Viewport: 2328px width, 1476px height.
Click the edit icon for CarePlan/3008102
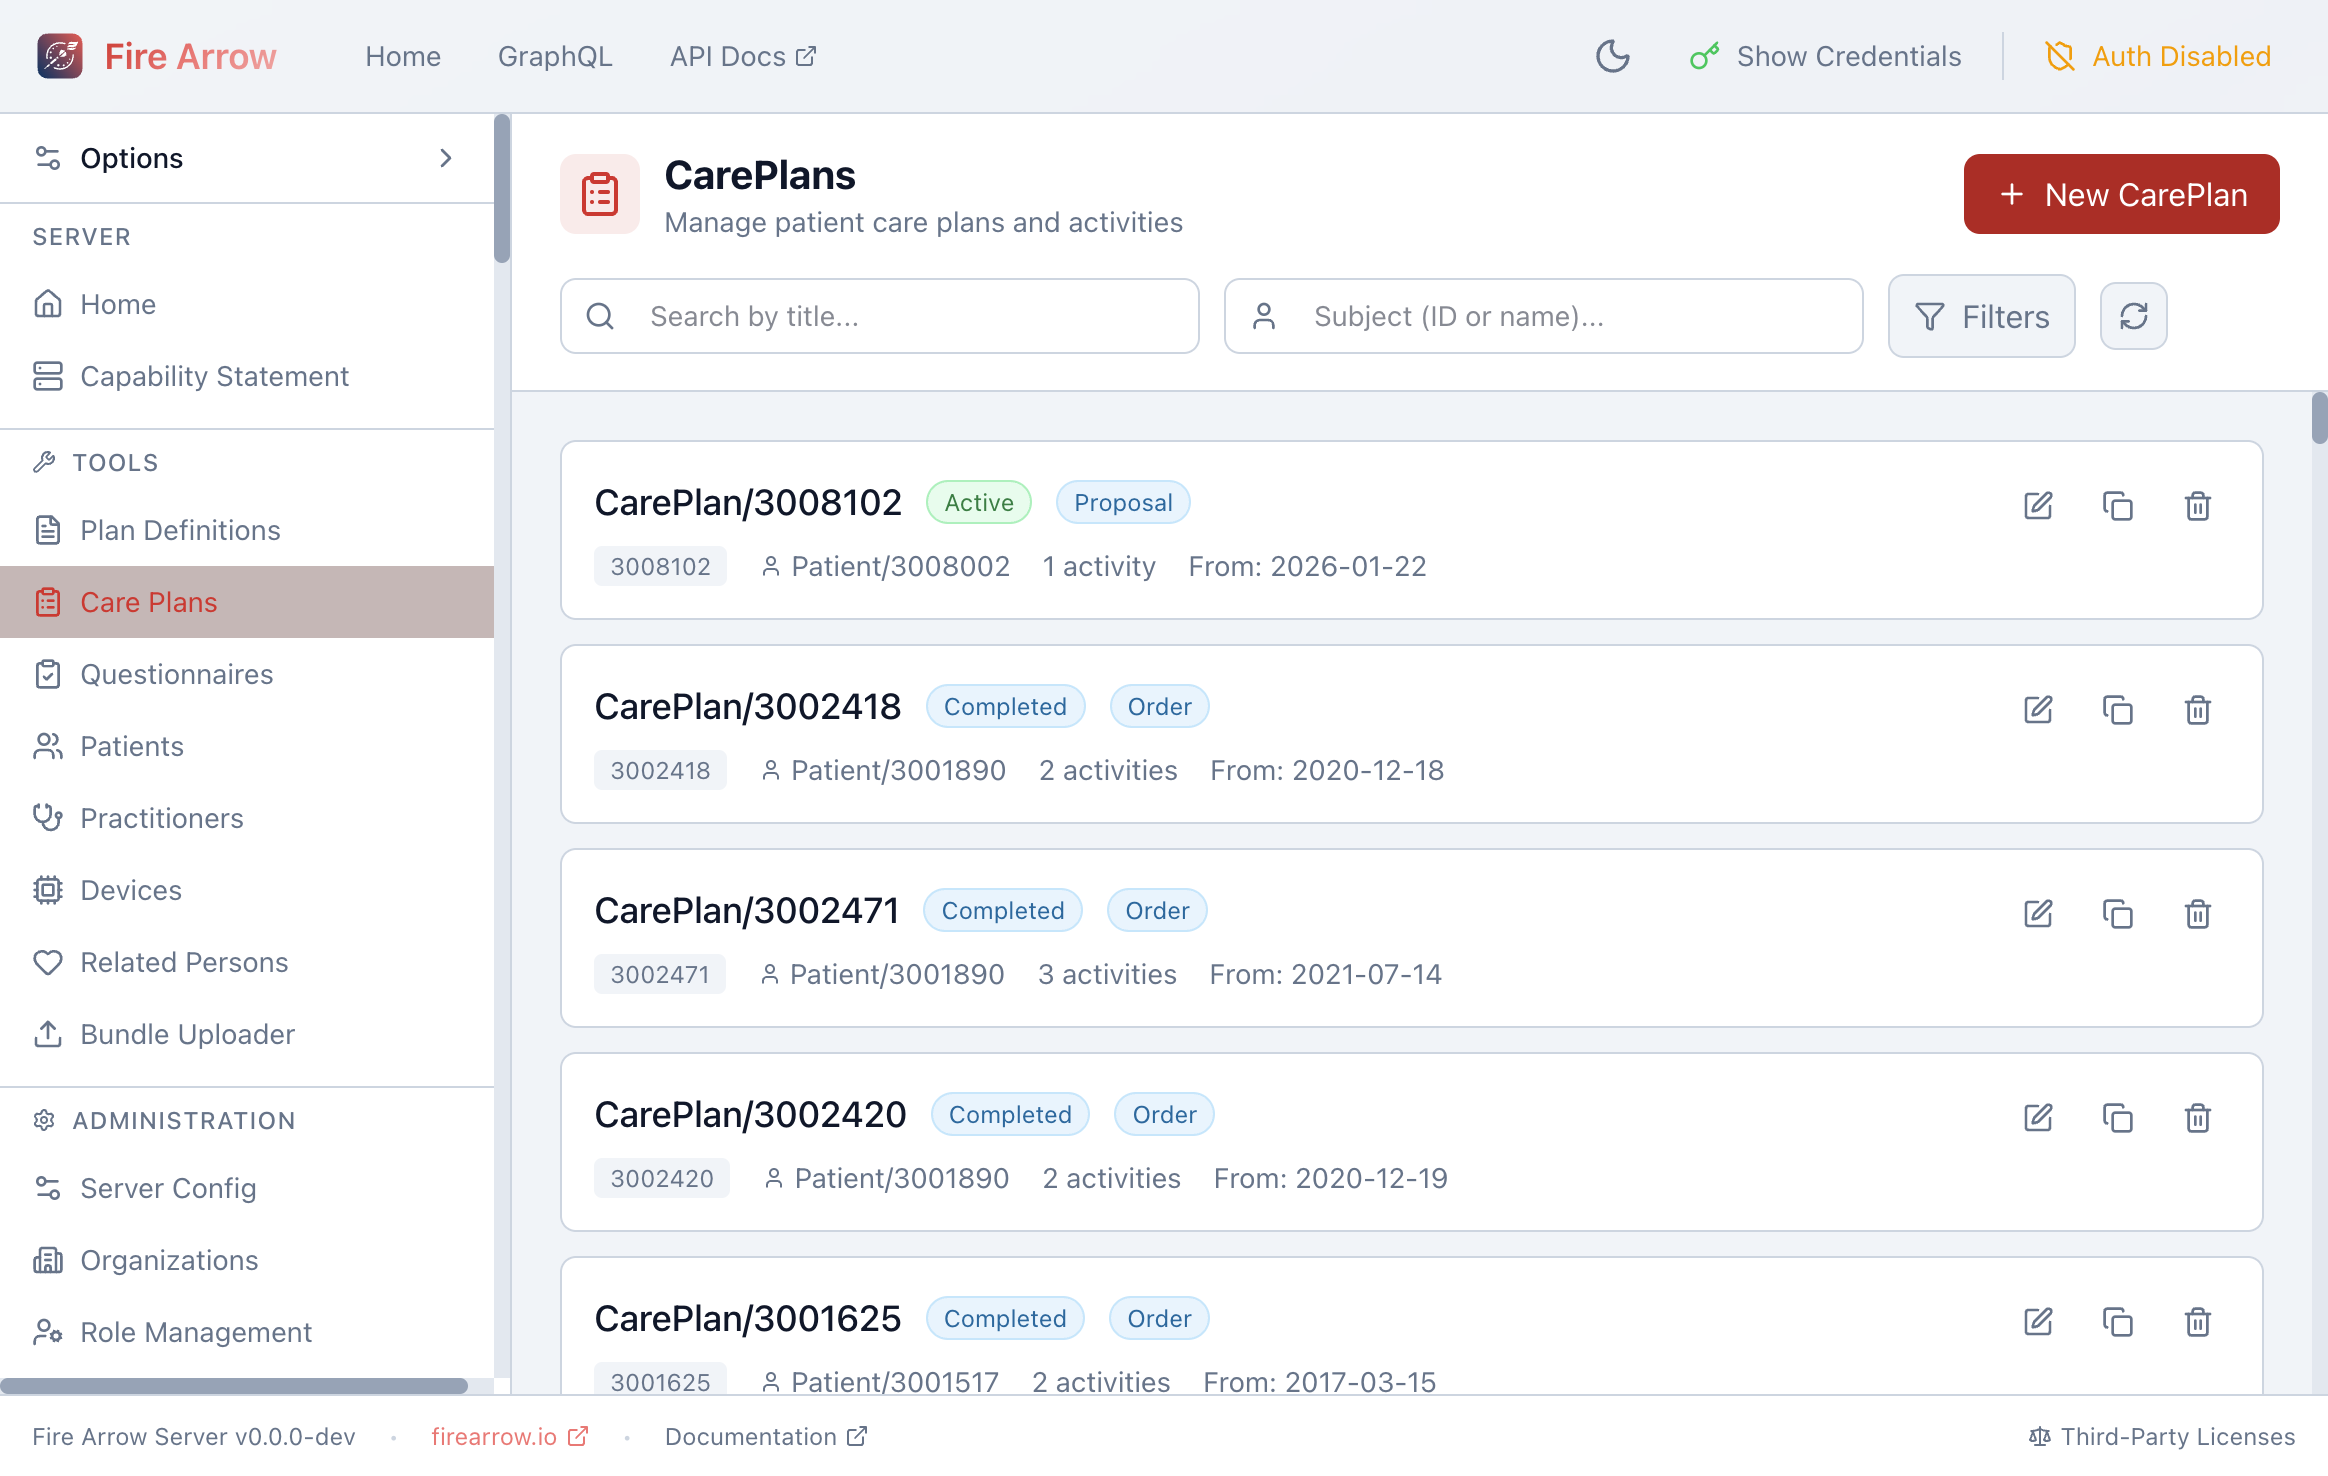pyautogui.click(x=2038, y=506)
